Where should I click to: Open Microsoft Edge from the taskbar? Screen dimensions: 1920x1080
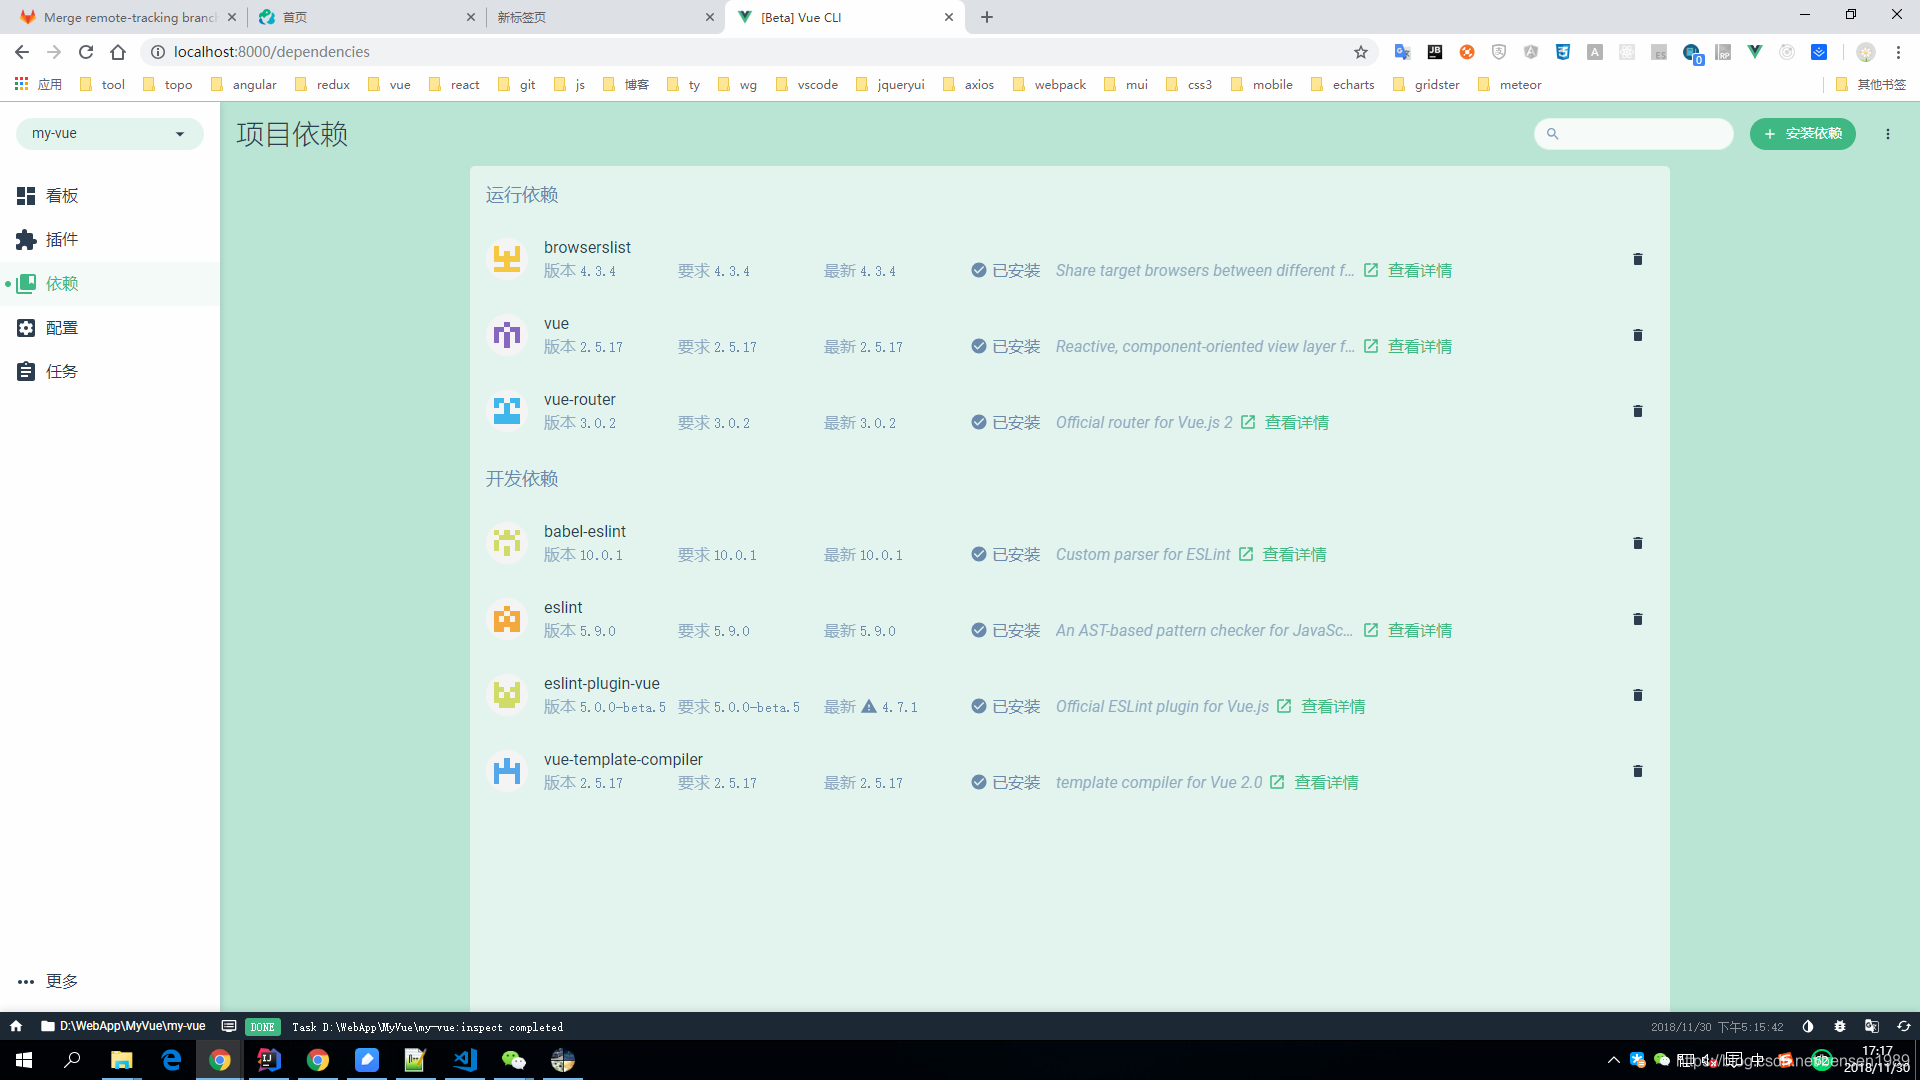click(x=171, y=1060)
